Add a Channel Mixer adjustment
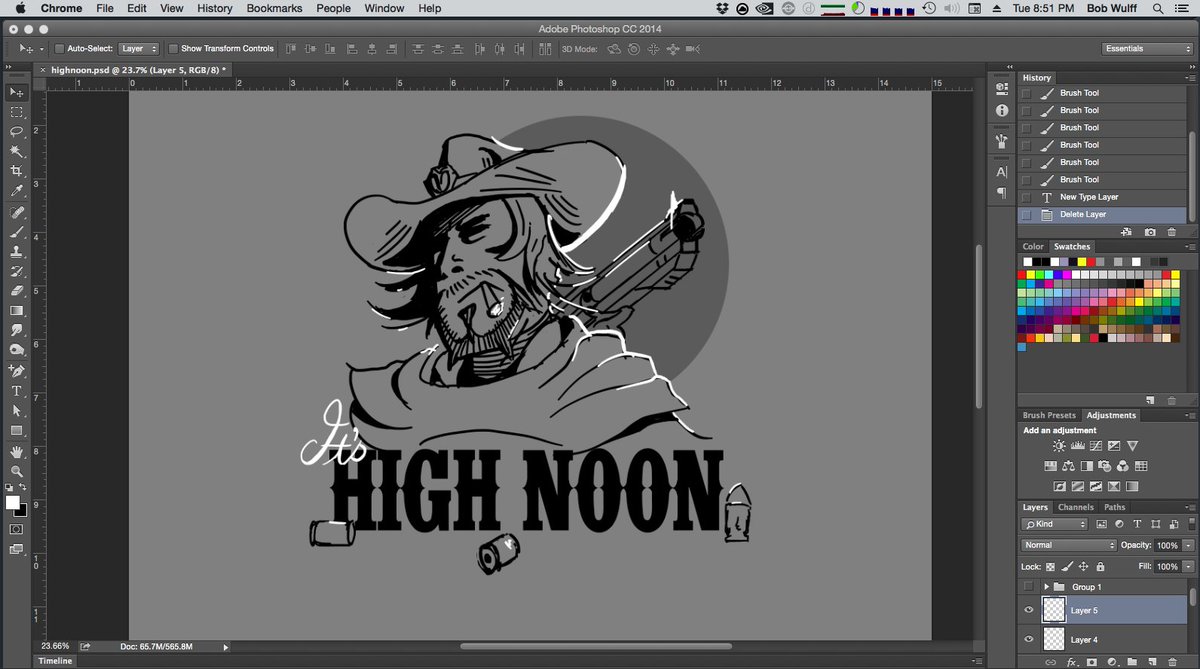 pyautogui.click(x=1123, y=466)
